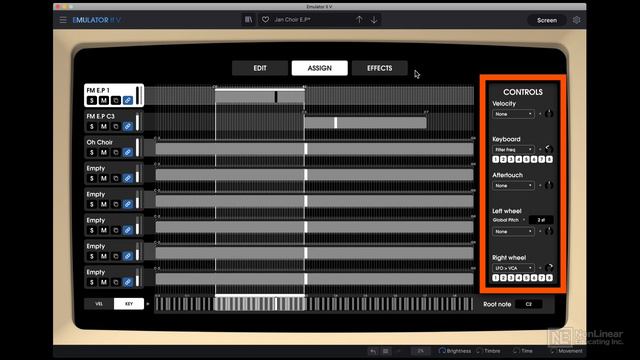Click the FM E.P 1 key range bar
640x360 pixels.
click(260, 97)
